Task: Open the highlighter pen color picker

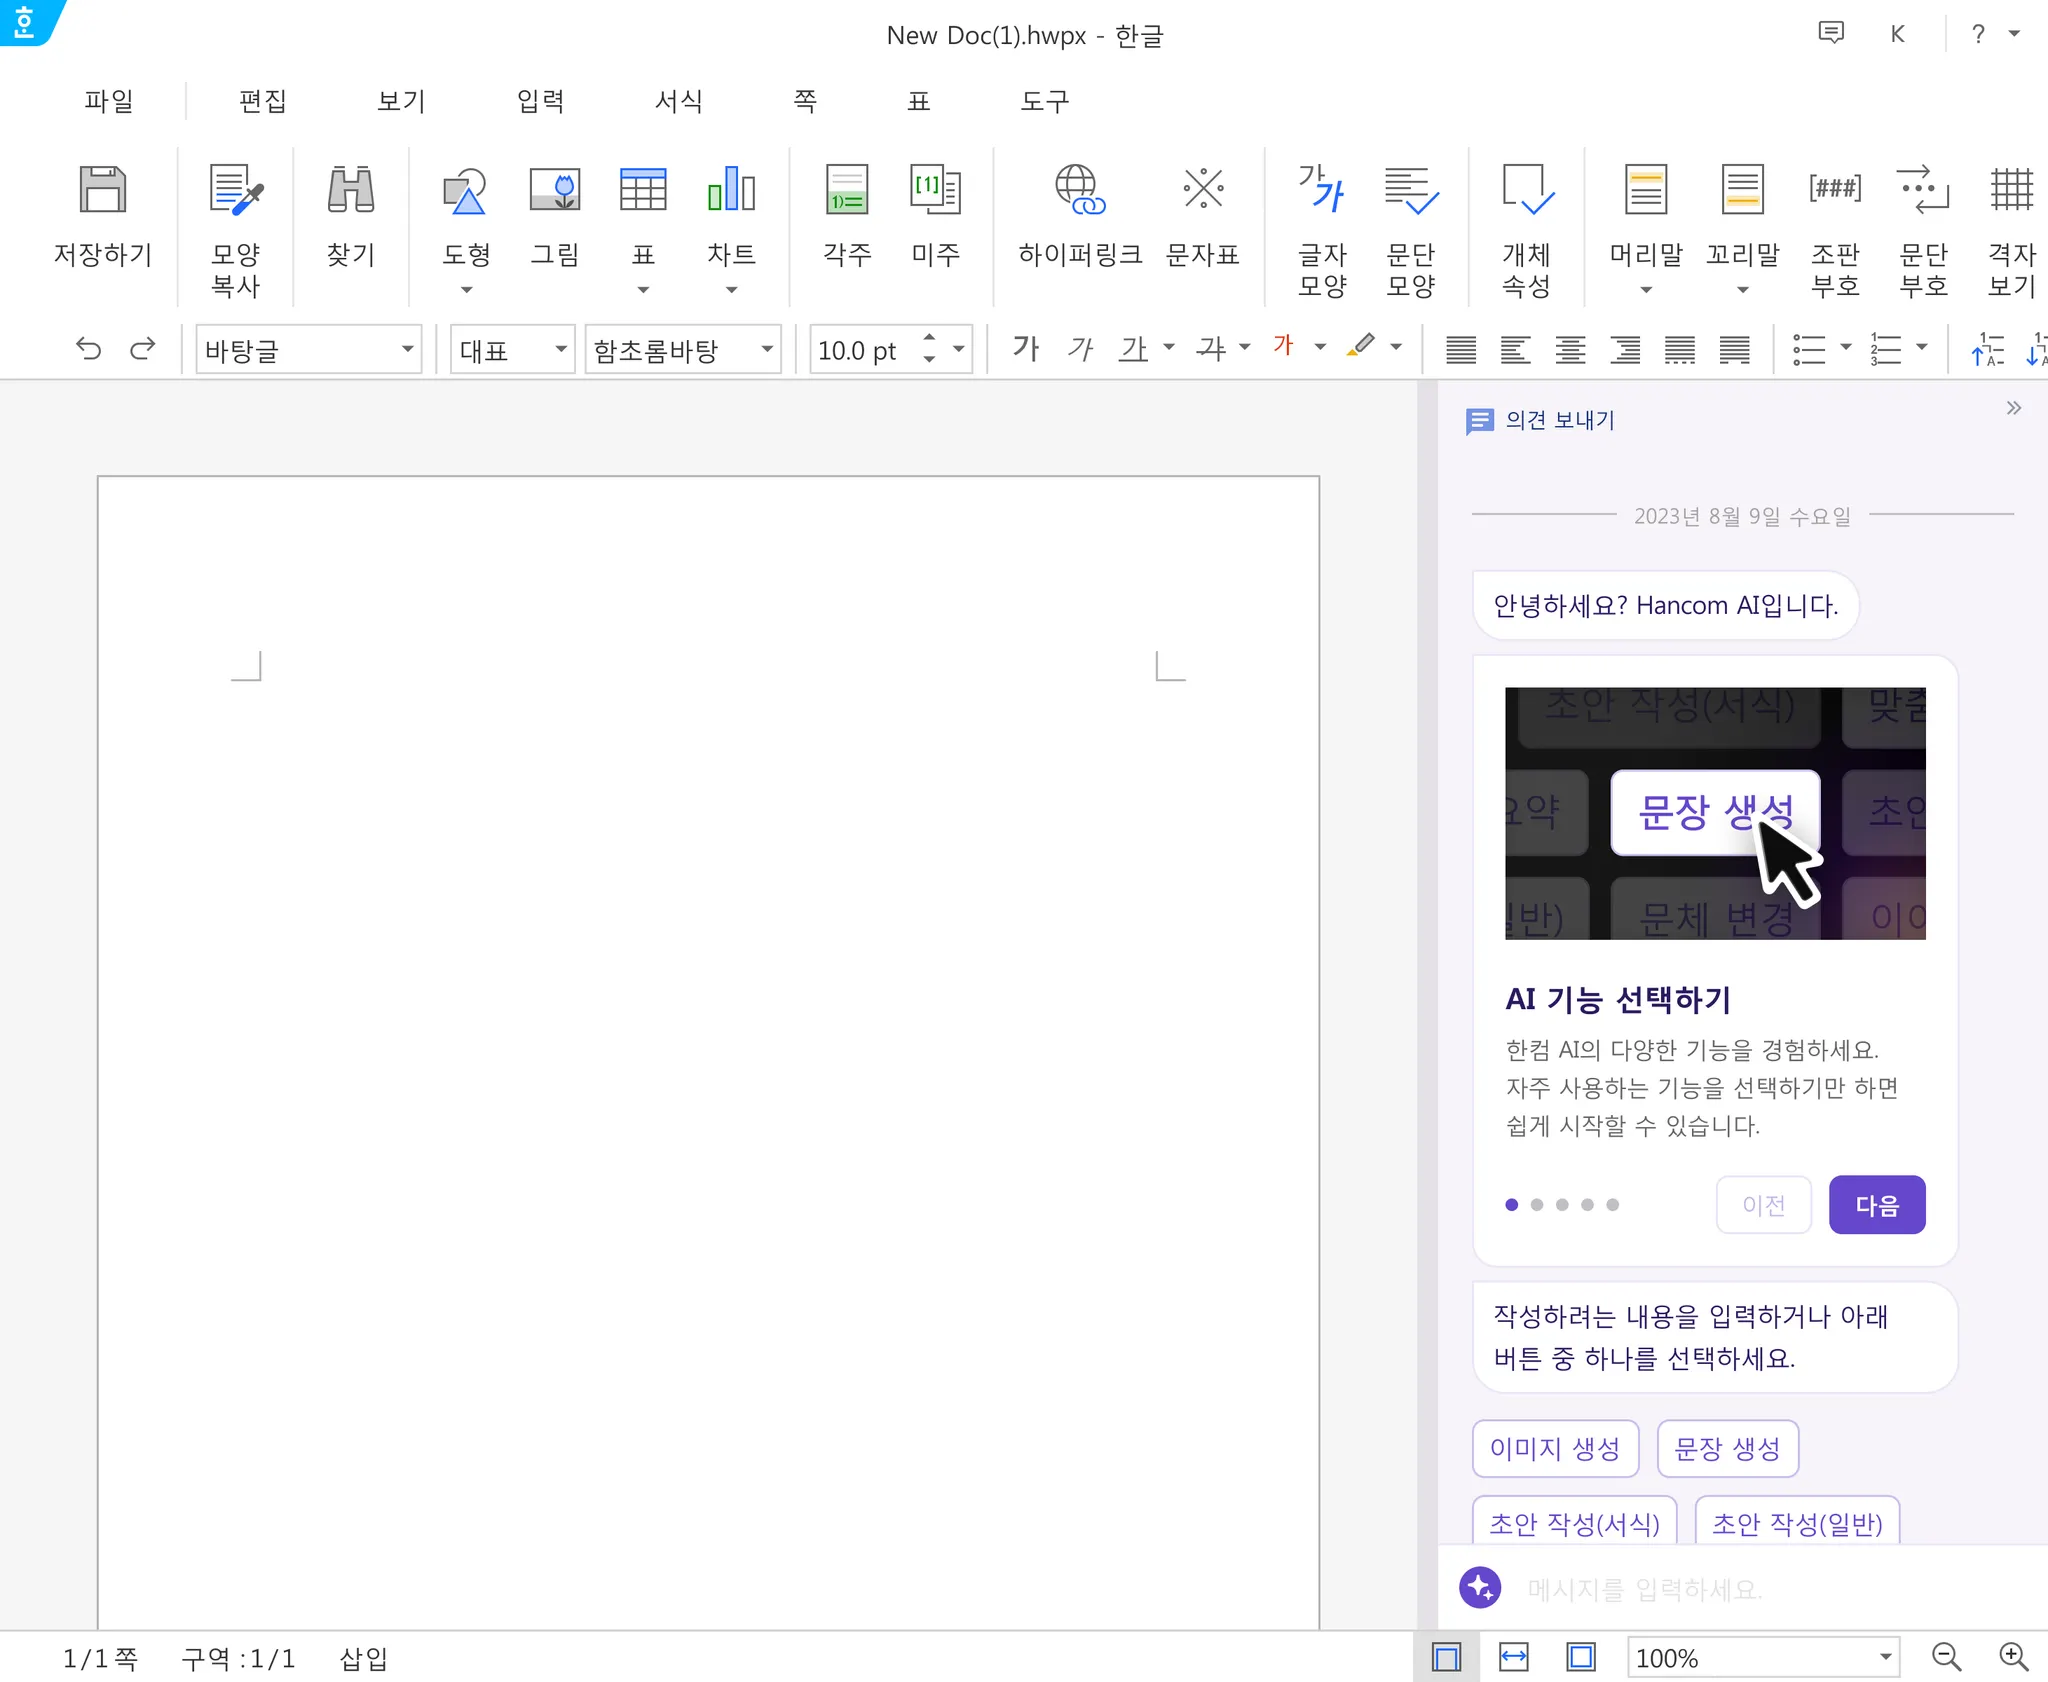Action: pyautogui.click(x=1397, y=348)
